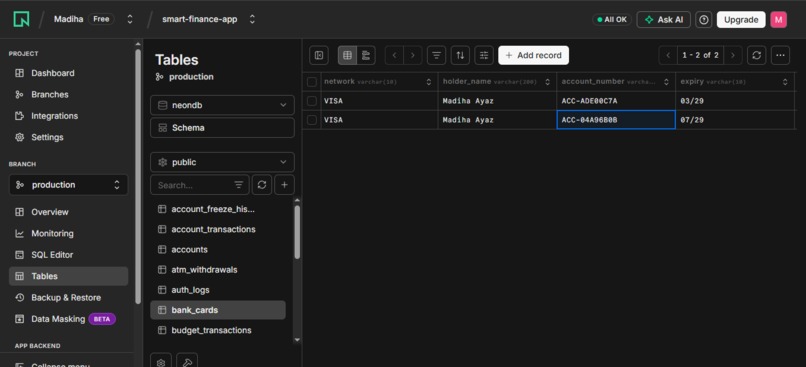Open the filters icon in the table toolbar
Image resolution: width=806 pixels, height=367 pixels.
pos(436,56)
